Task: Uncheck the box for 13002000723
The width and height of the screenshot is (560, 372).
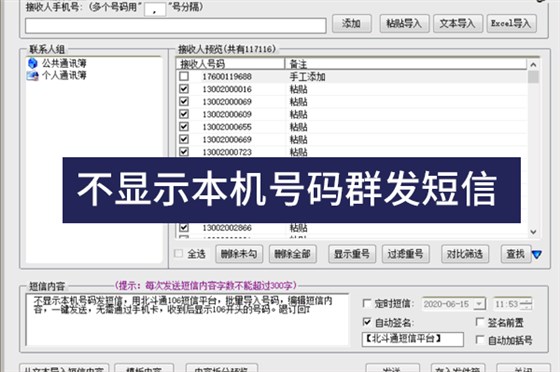Action: (184, 152)
